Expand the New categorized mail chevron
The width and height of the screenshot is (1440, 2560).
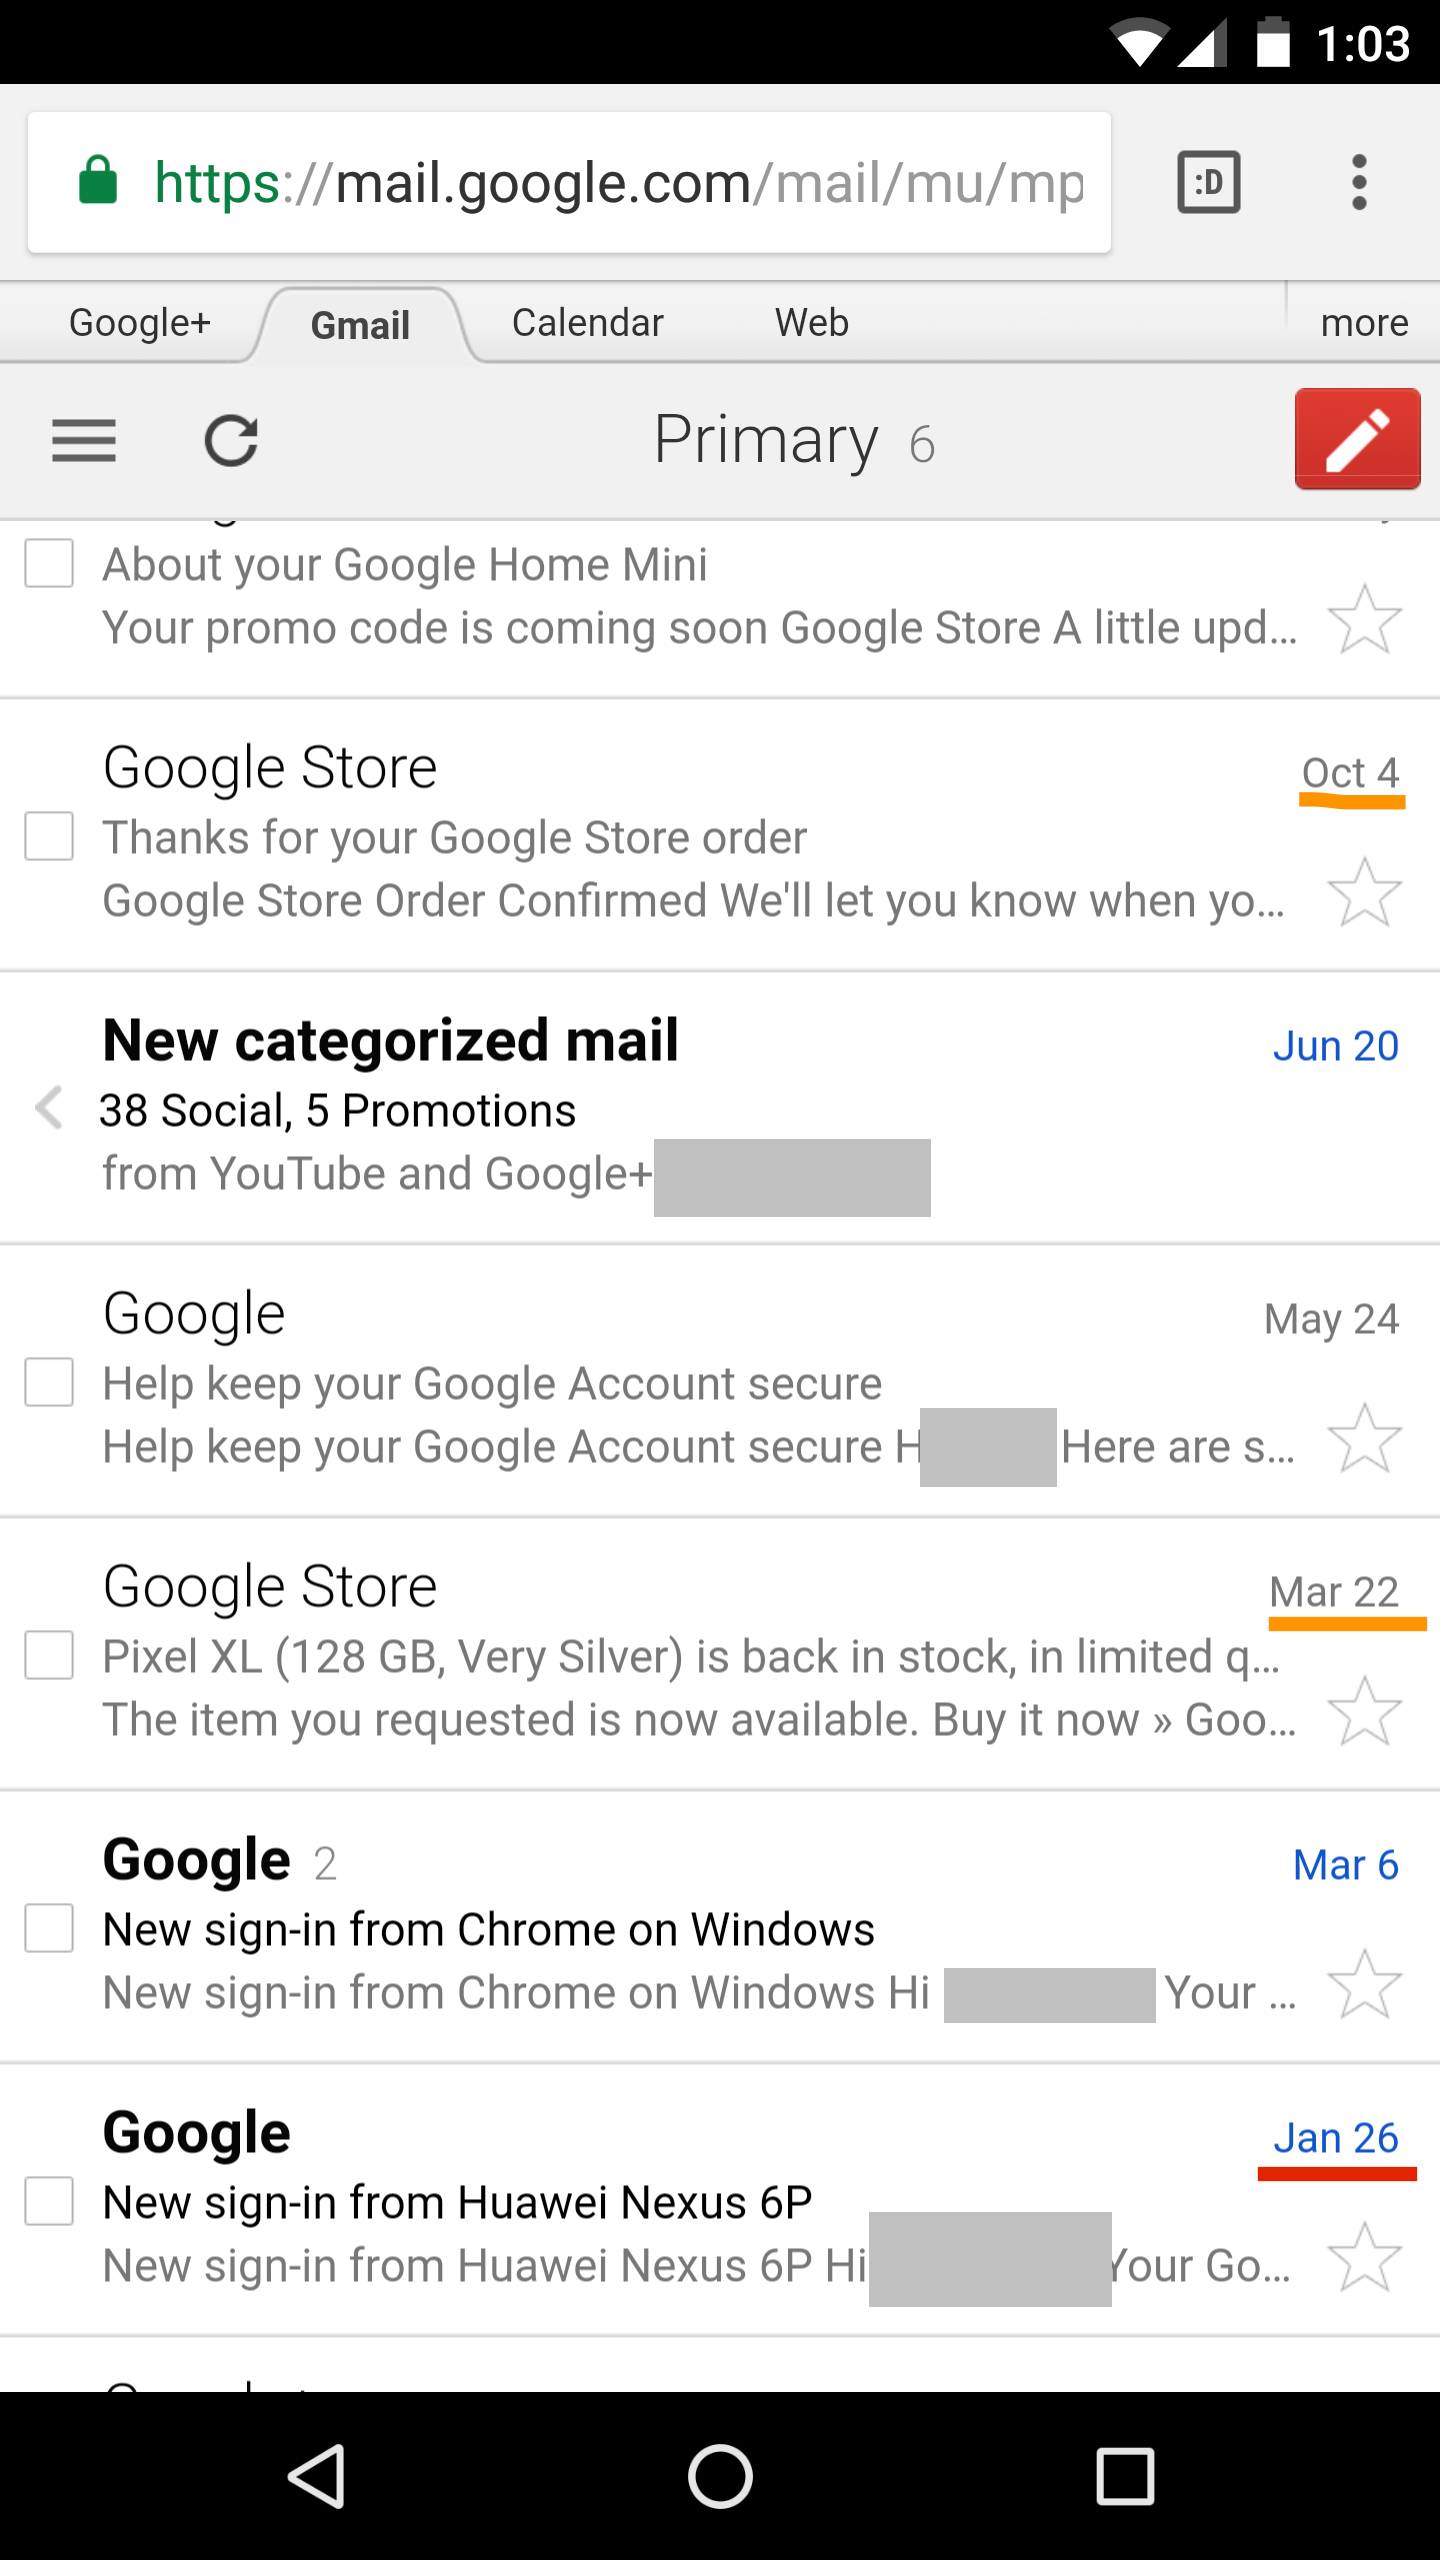(x=48, y=1108)
